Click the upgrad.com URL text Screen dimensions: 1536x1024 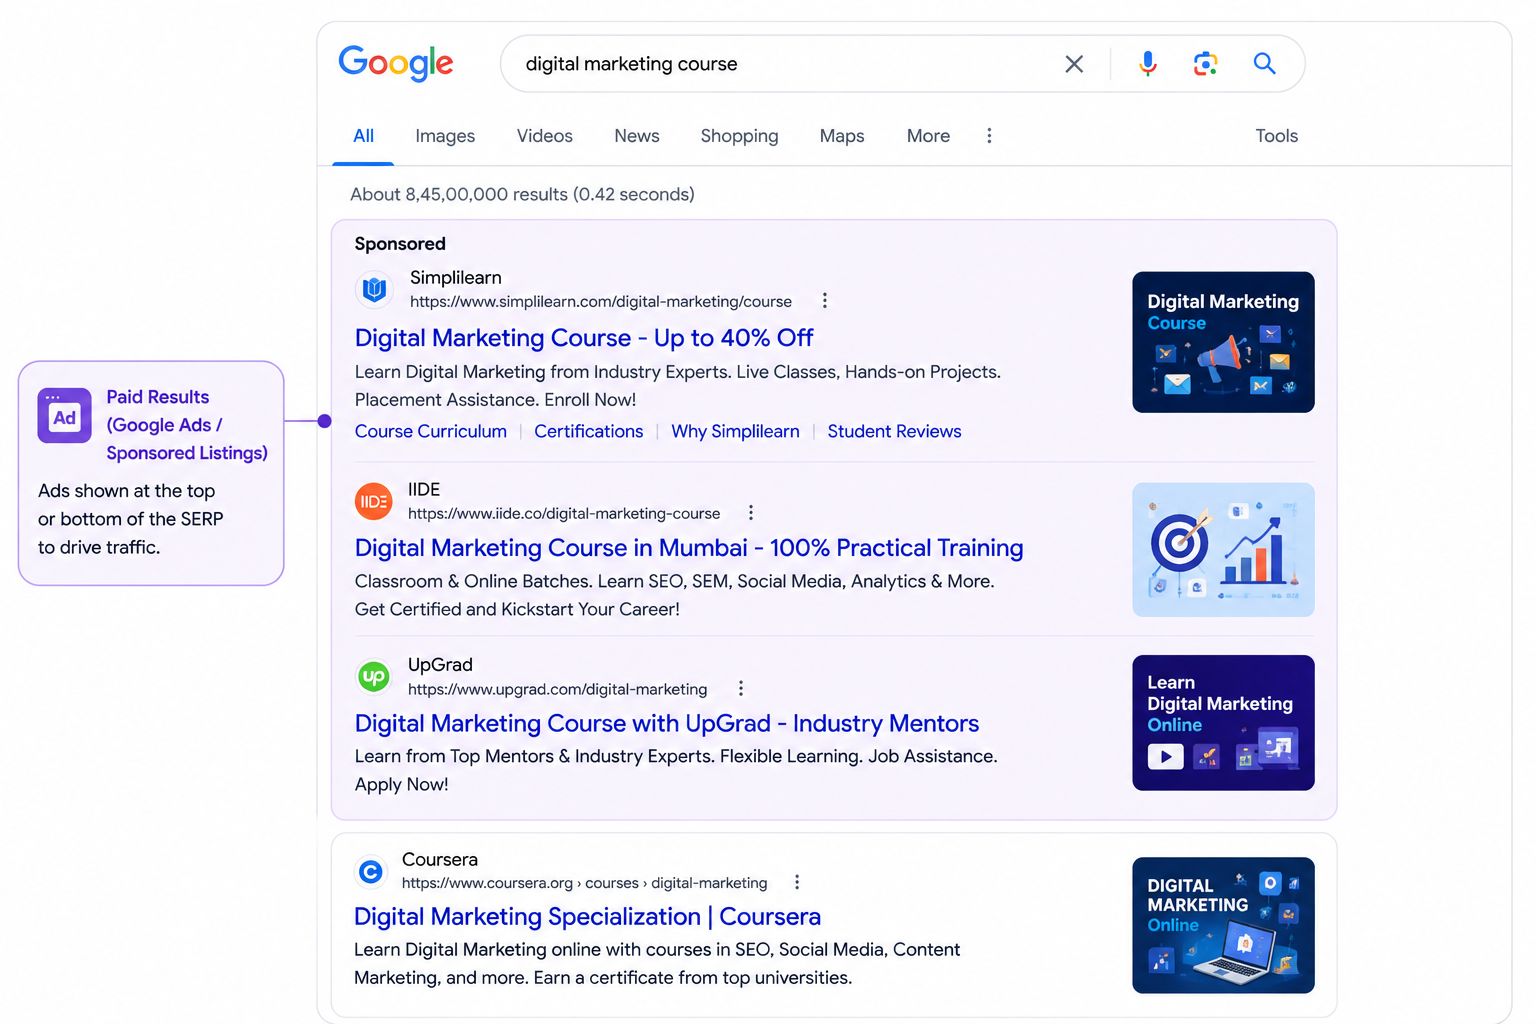pos(557,690)
